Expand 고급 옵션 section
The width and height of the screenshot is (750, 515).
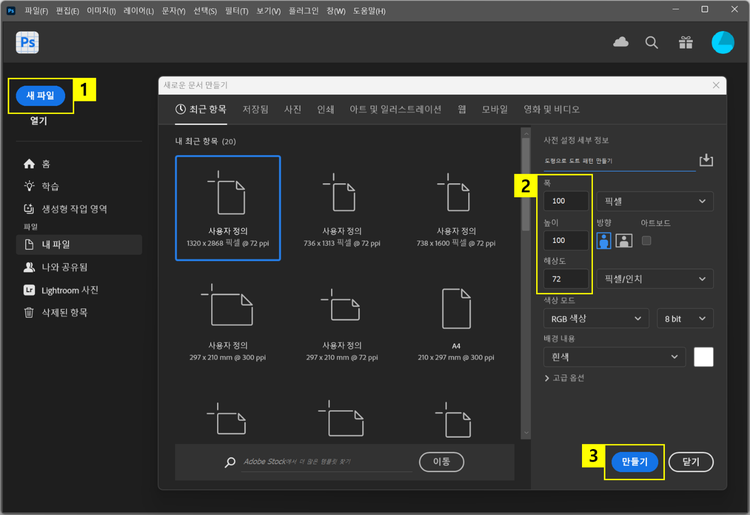(x=564, y=378)
